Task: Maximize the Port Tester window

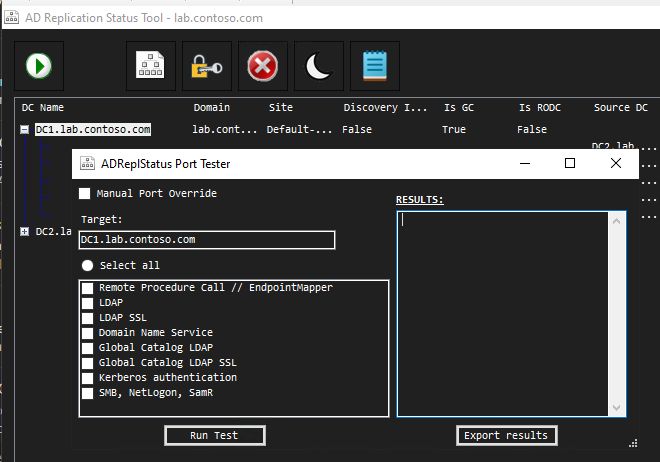Action: (x=570, y=163)
